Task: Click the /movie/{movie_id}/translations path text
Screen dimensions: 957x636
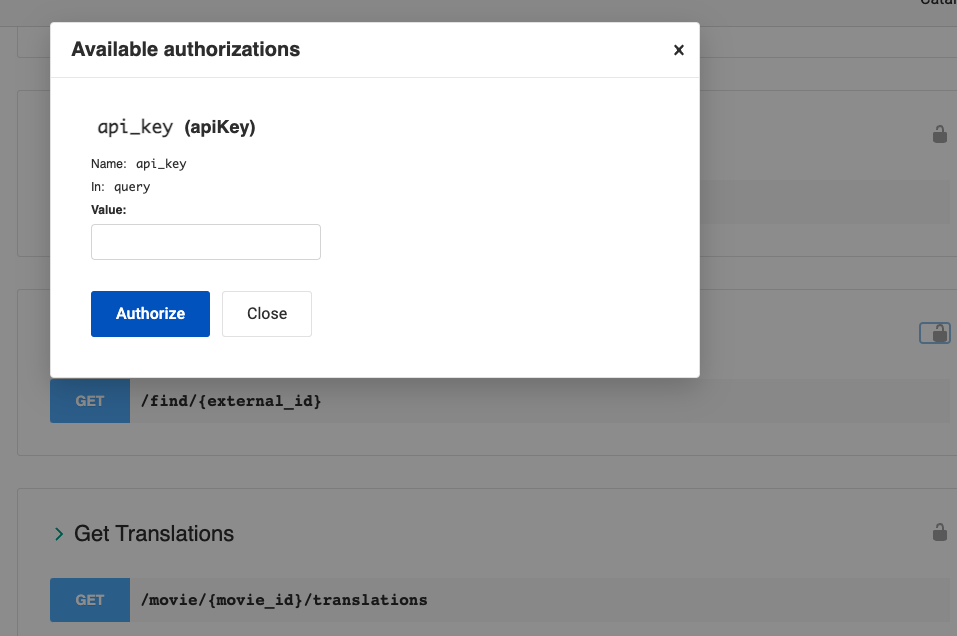Action: 284,599
